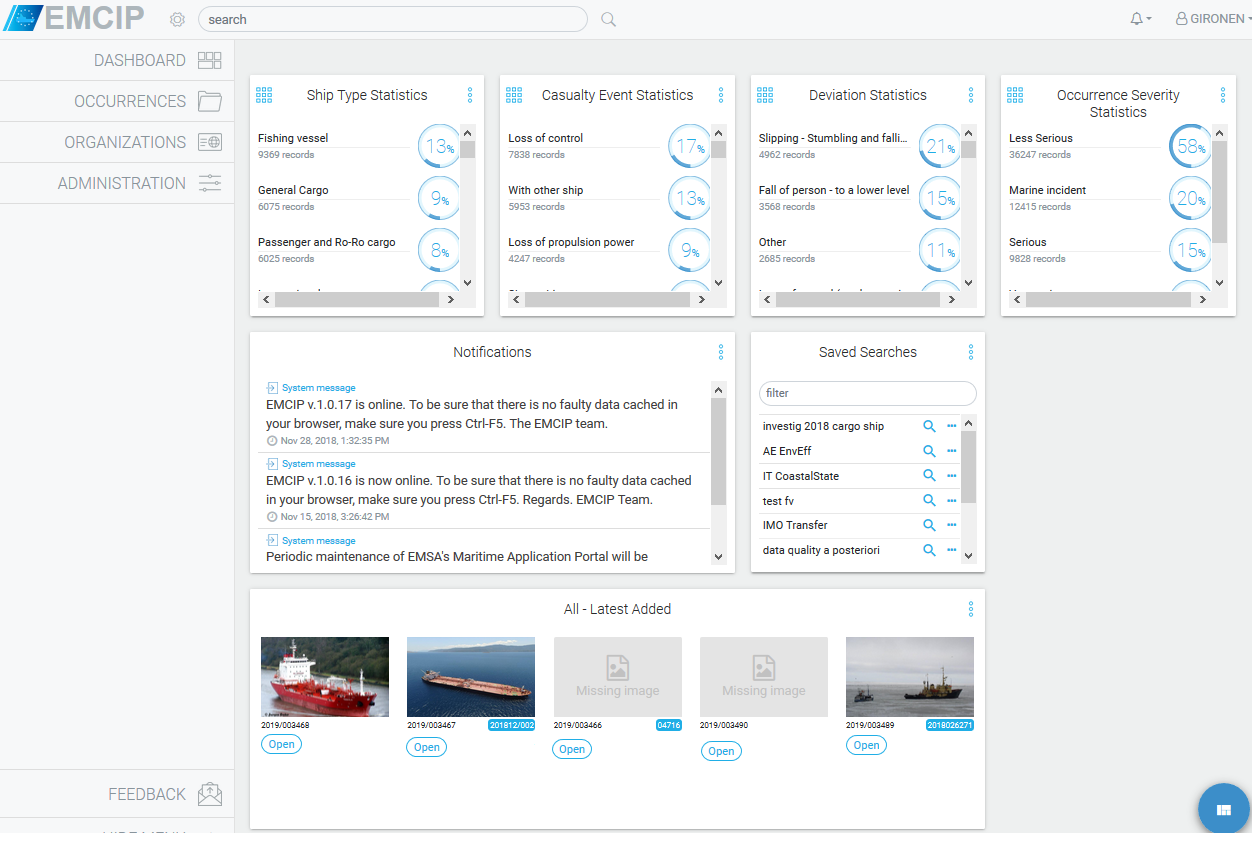Open the notifications bell dropdown

1141,19
